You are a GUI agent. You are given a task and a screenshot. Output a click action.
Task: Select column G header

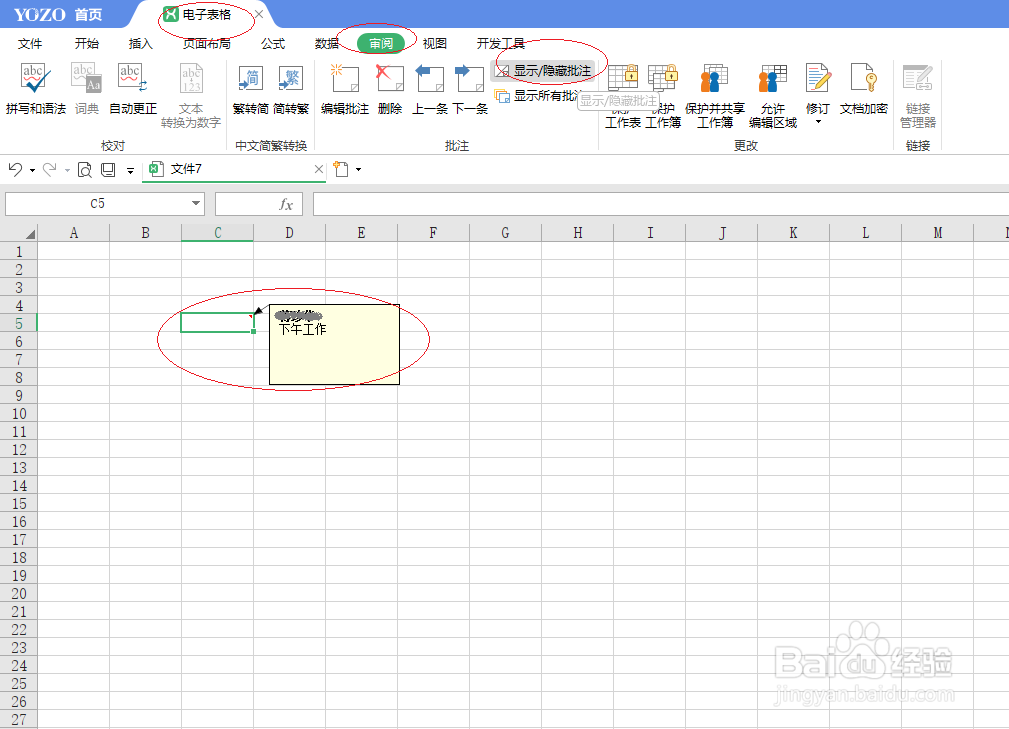[x=505, y=232]
